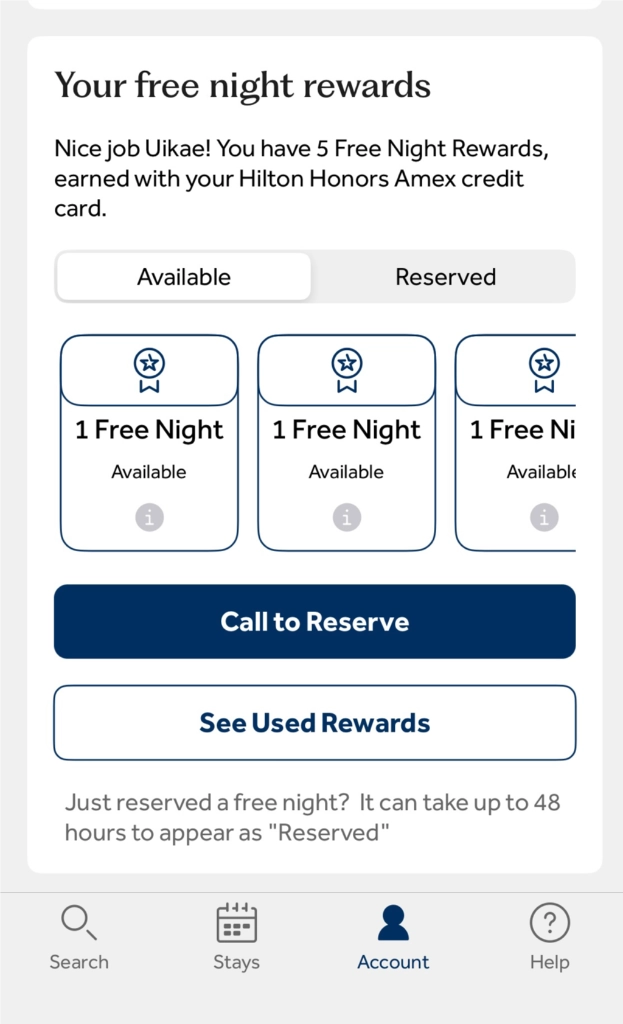Select the partially visible third Free Night card
The image size is (623, 1024).
(x=515, y=443)
